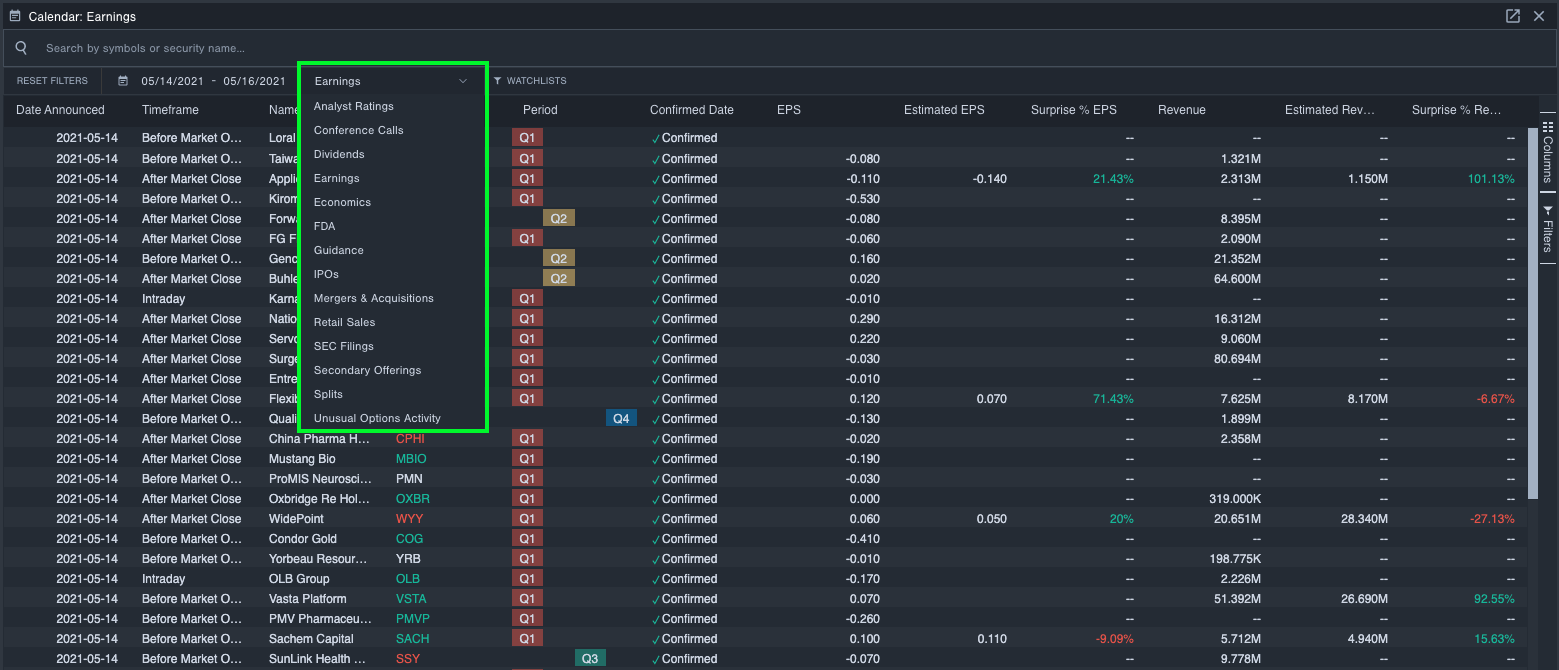Toggle the Q1 period badge on WidePoint's row
This screenshot has width=1559, height=670.
527,518
